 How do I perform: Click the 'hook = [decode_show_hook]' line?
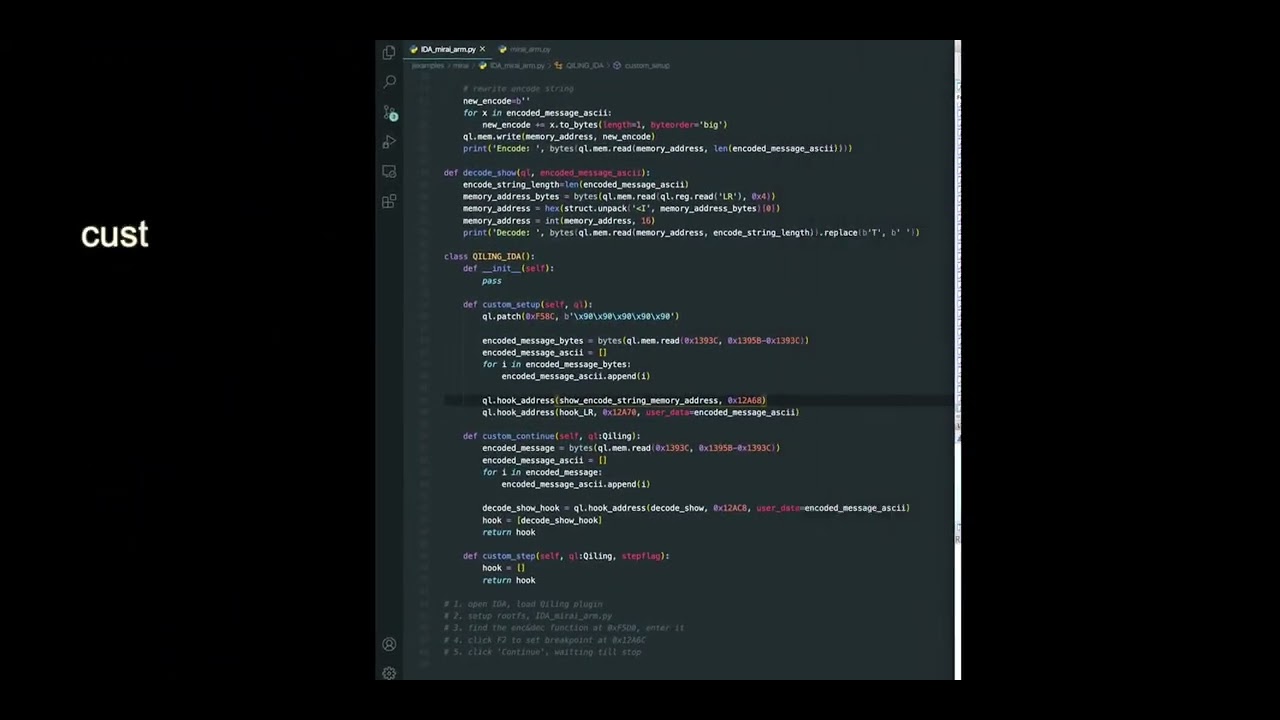[x=542, y=520]
